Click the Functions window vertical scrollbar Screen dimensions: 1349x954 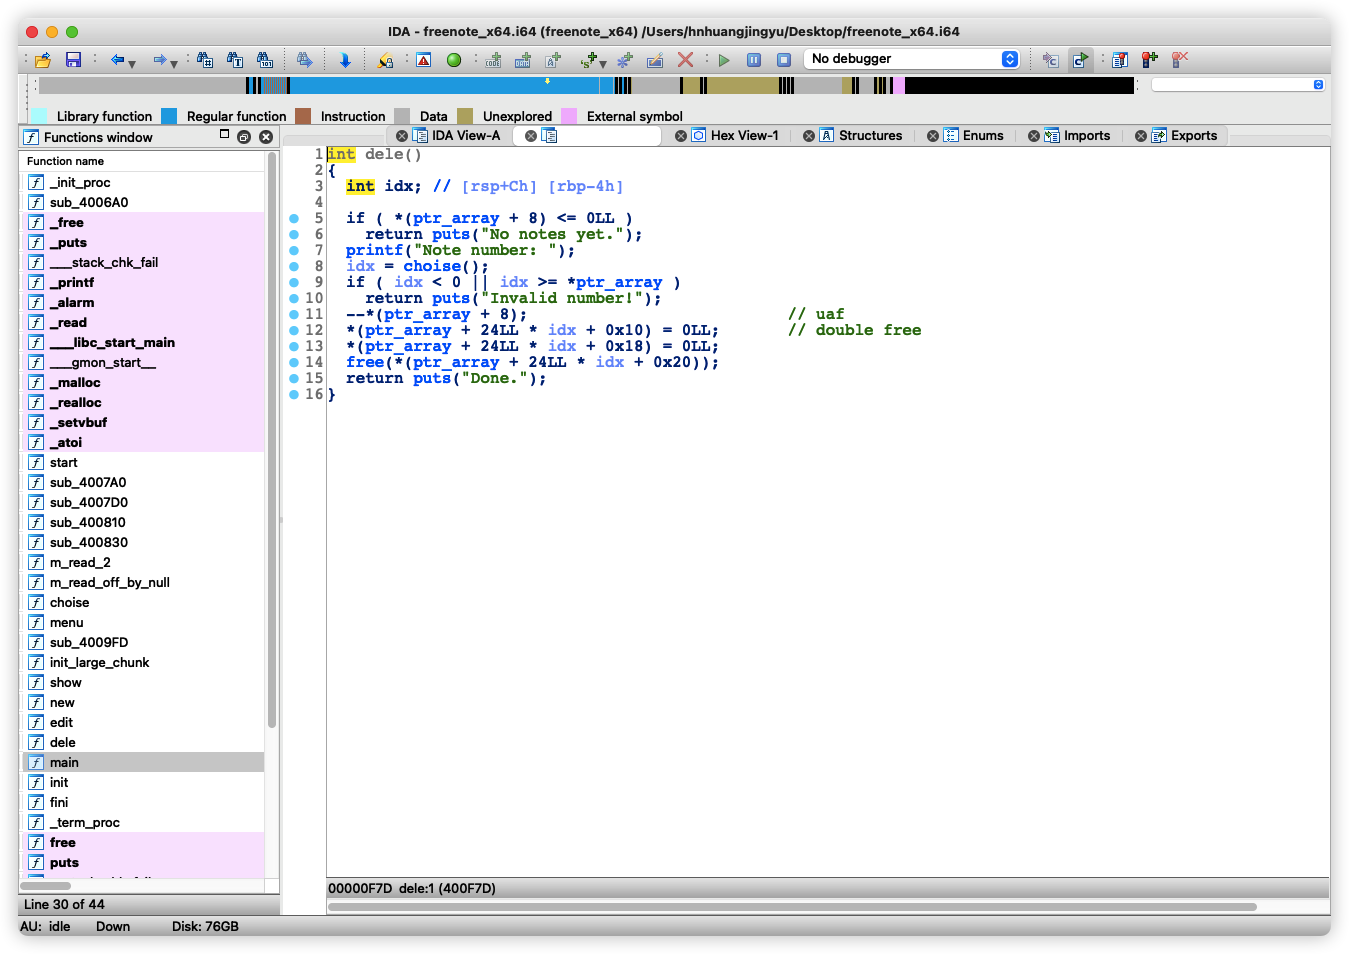272,440
